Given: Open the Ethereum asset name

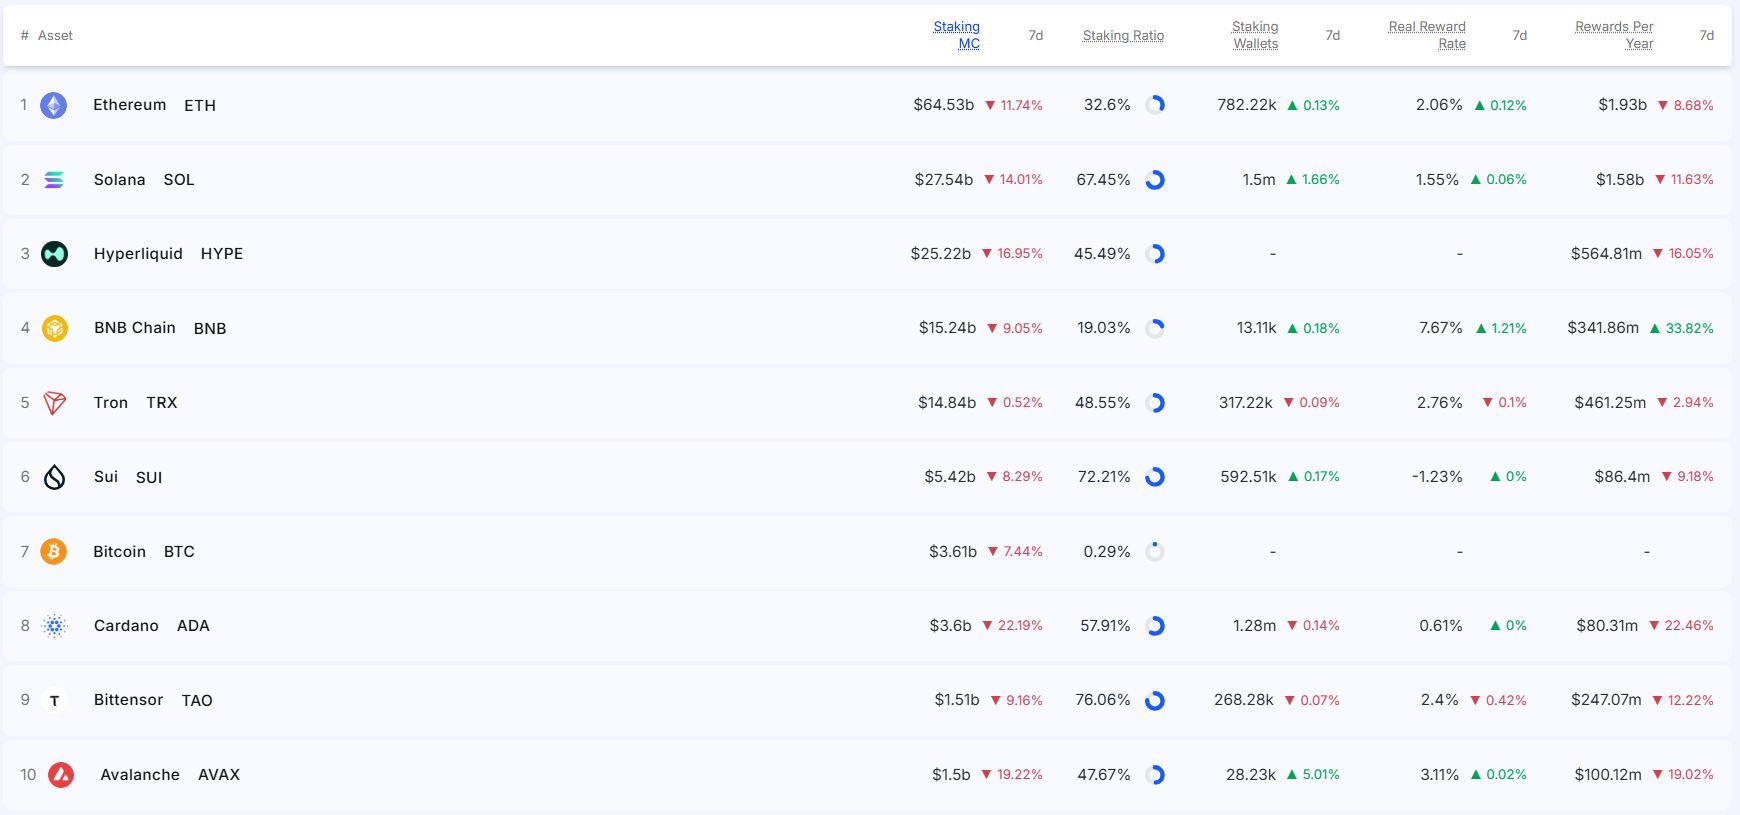Looking at the screenshot, I should (x=130, y=105).
